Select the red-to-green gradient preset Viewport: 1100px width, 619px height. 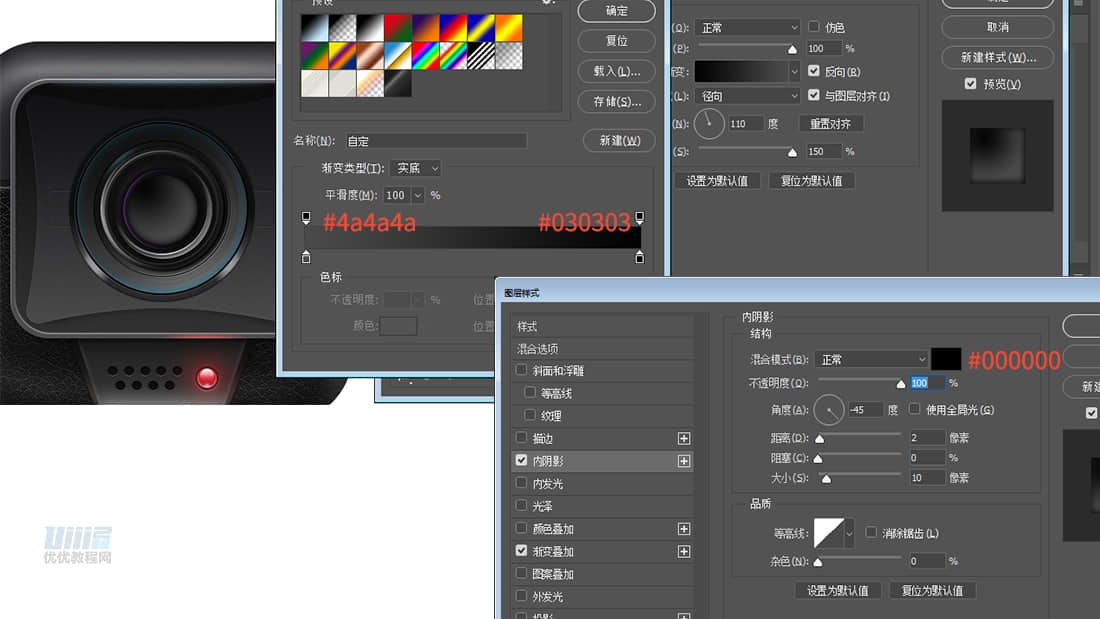click(398, 28)
